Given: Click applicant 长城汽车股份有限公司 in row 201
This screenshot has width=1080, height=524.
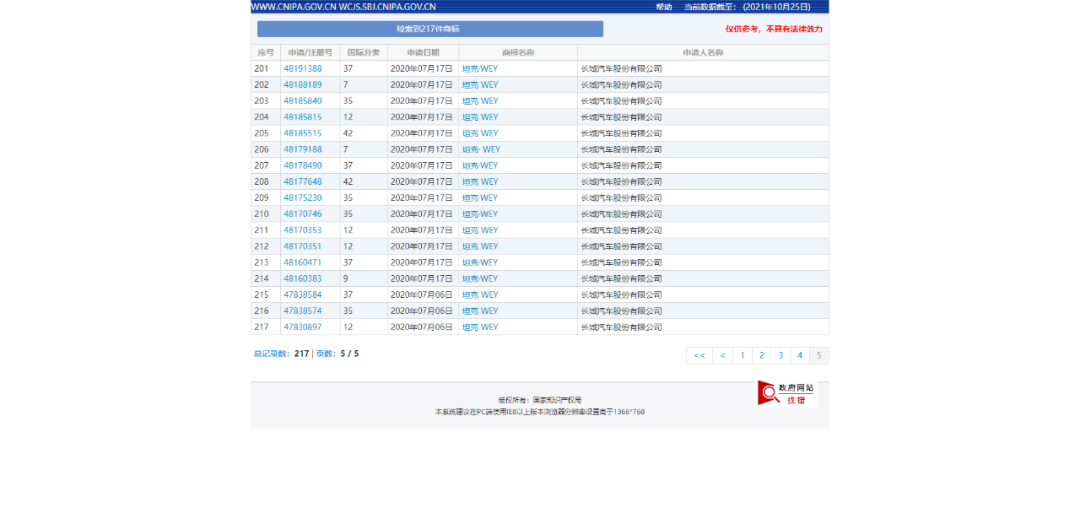Looking at the screenshot, I should coord(621,69).
